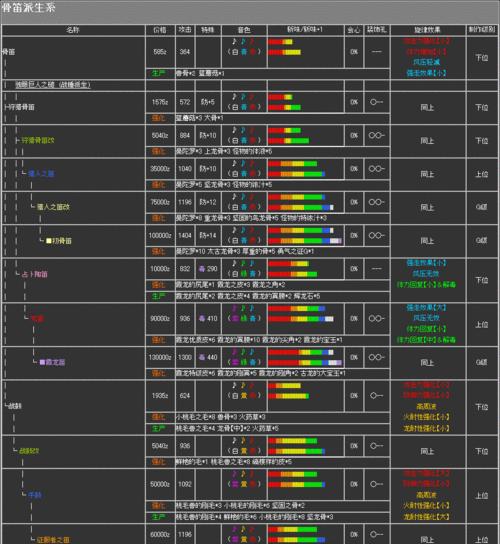Click the orange 强化 label under 1575z

coord(159,118)
